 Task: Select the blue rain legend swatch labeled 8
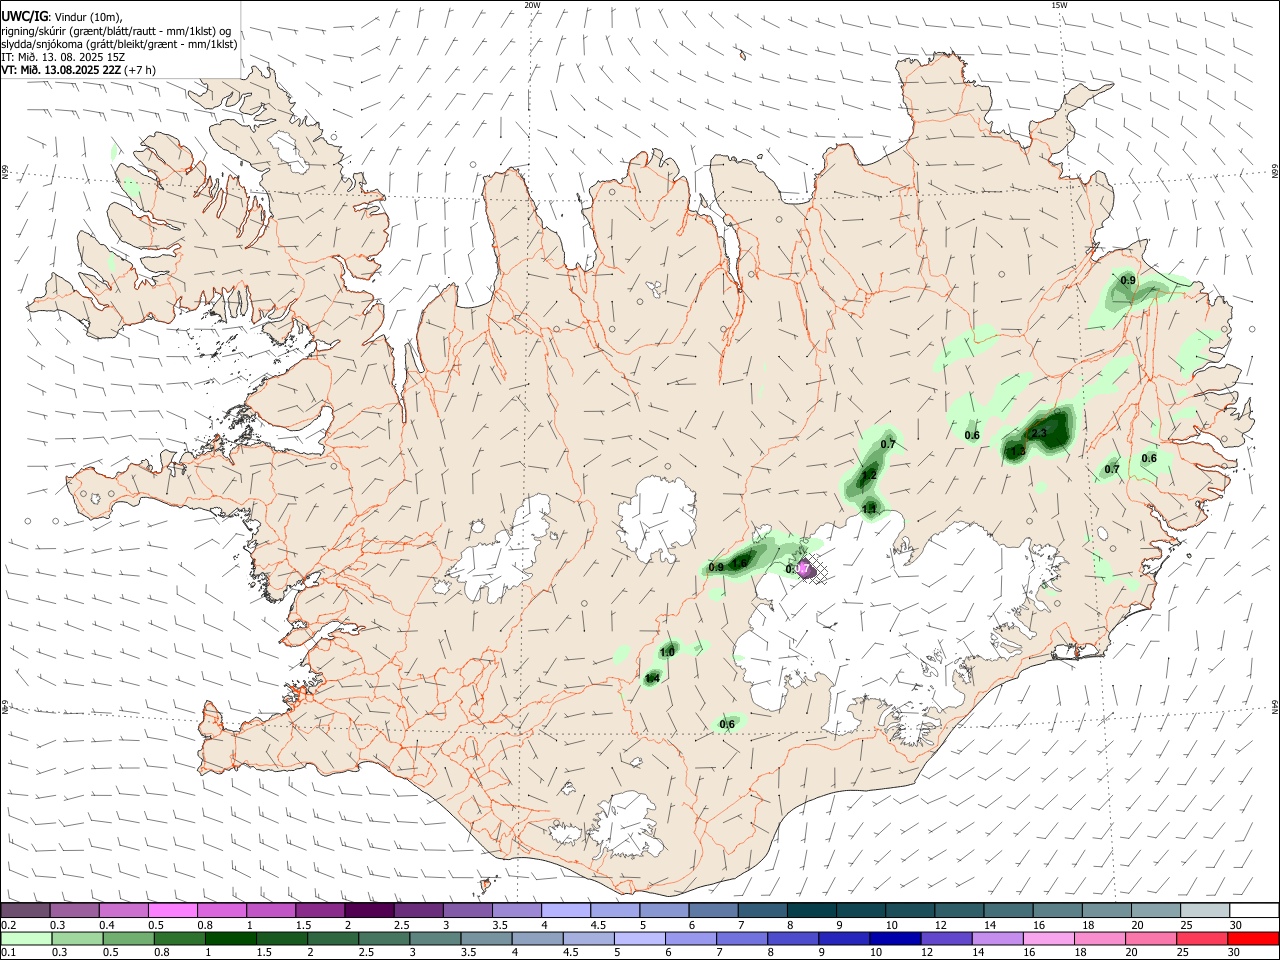coord(791,938)
